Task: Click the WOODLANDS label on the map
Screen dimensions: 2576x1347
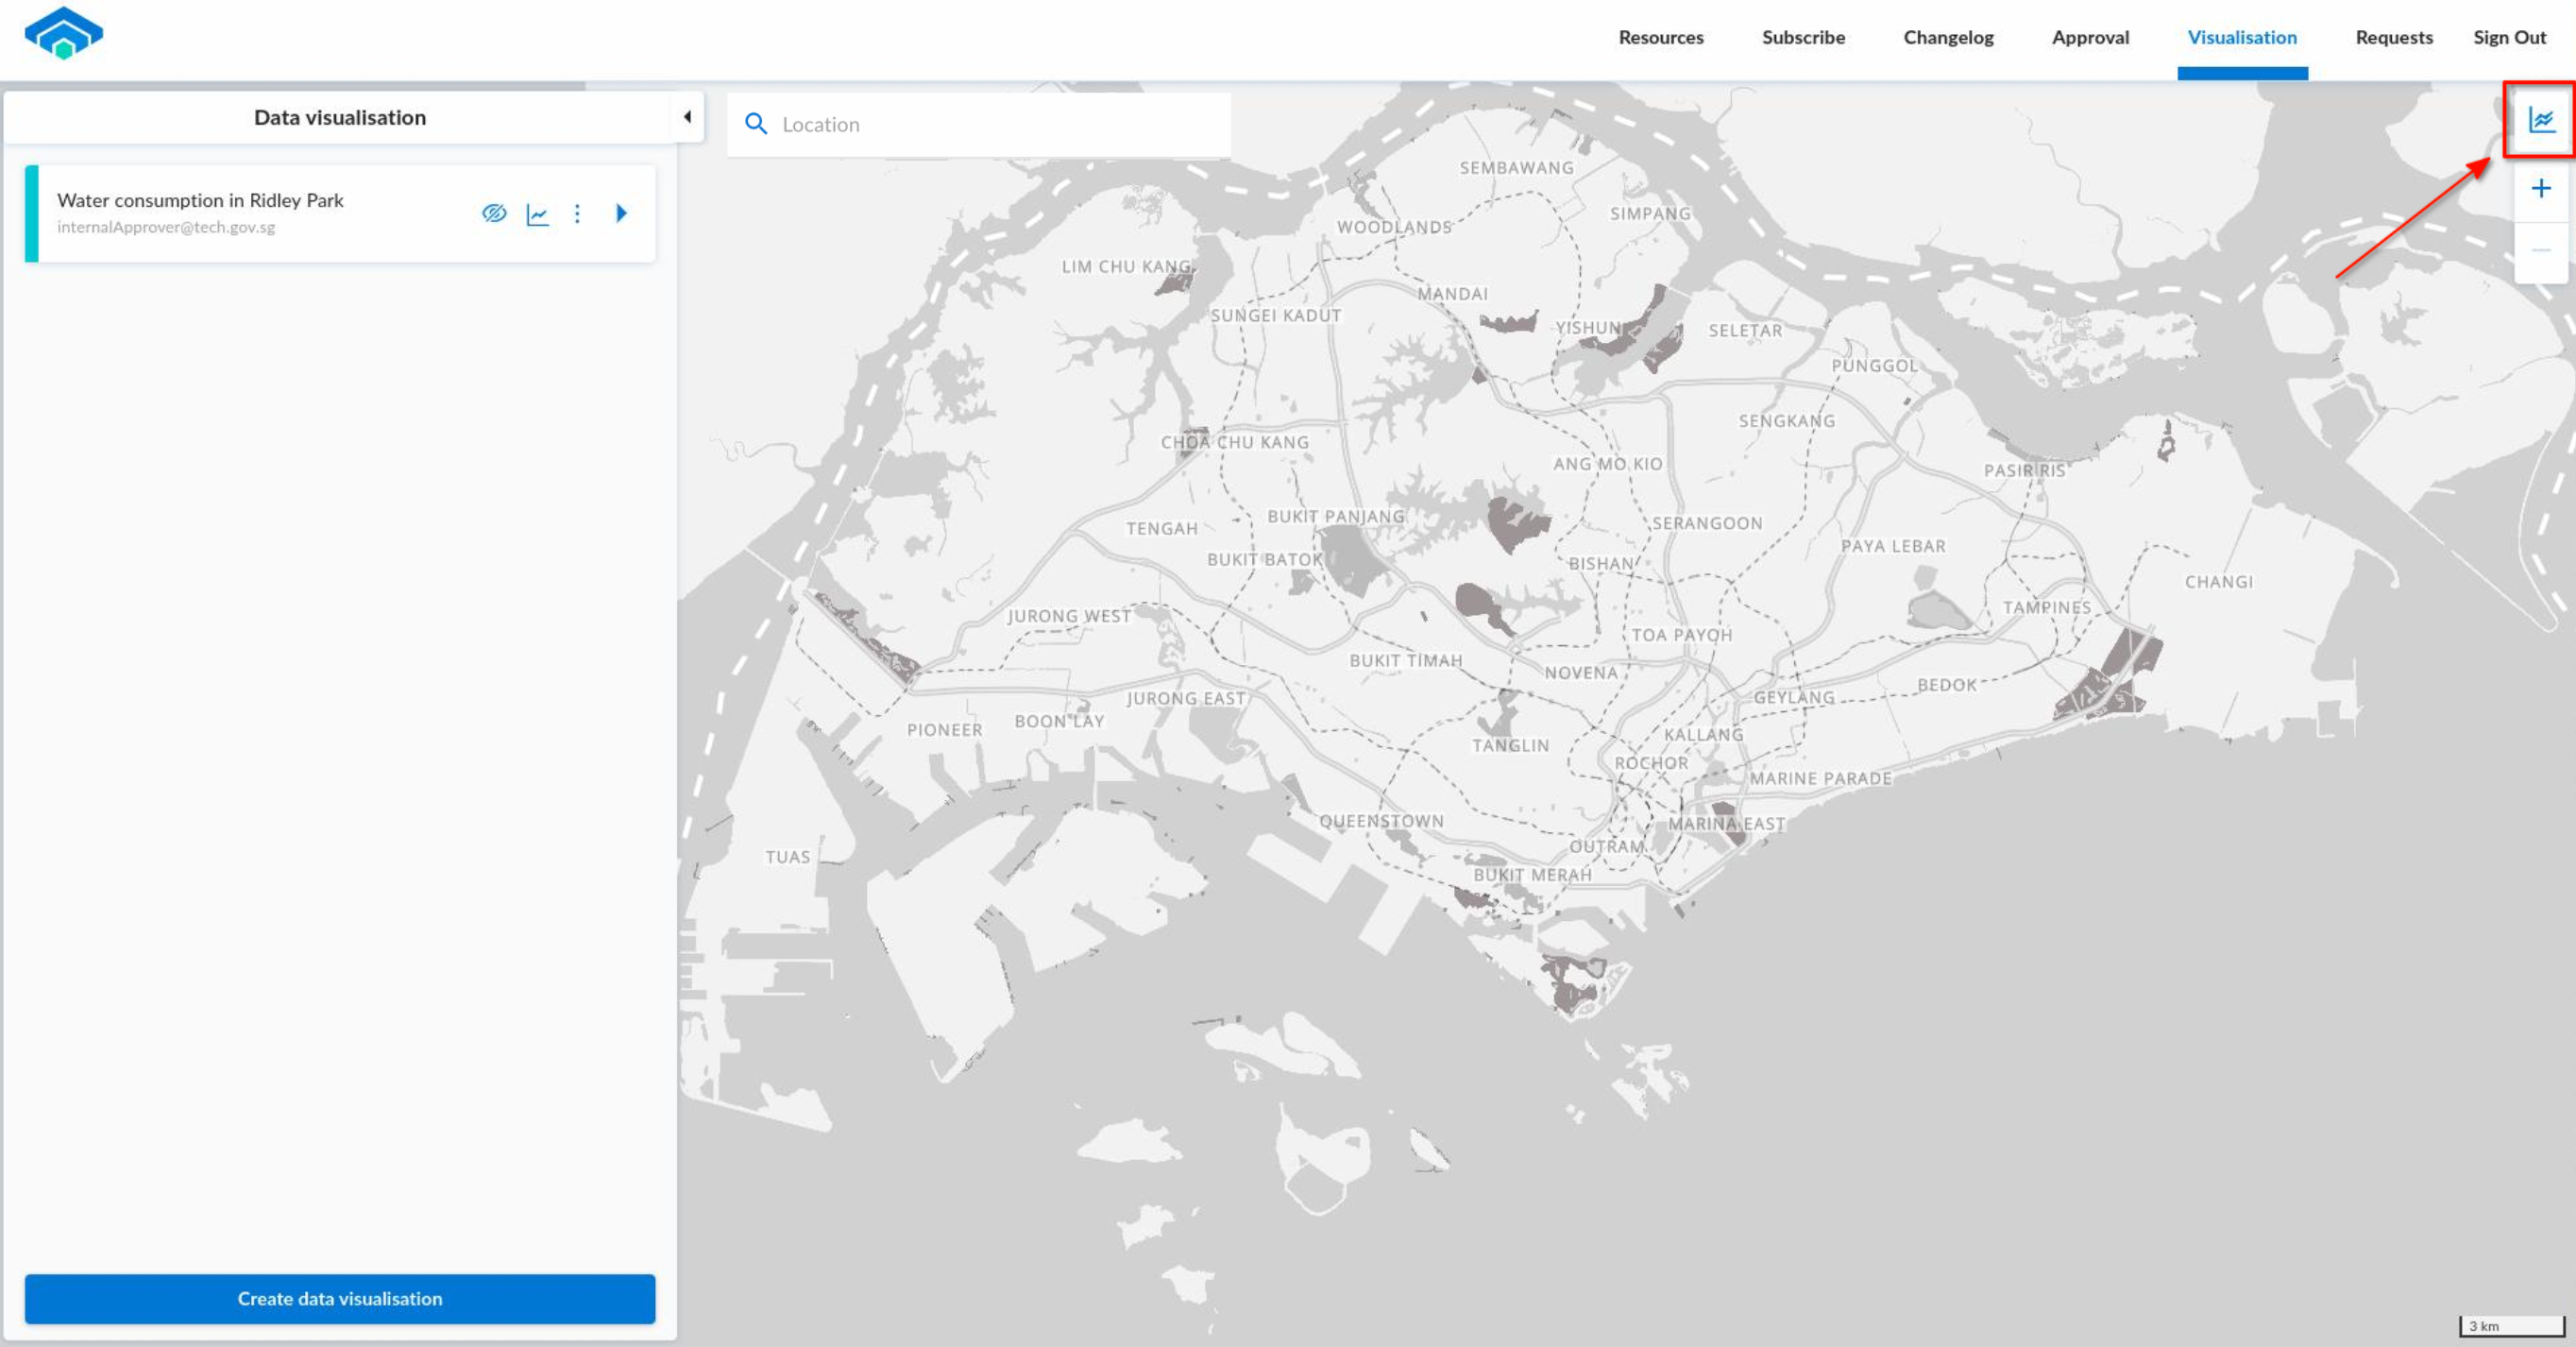Action: point(1394,227)
